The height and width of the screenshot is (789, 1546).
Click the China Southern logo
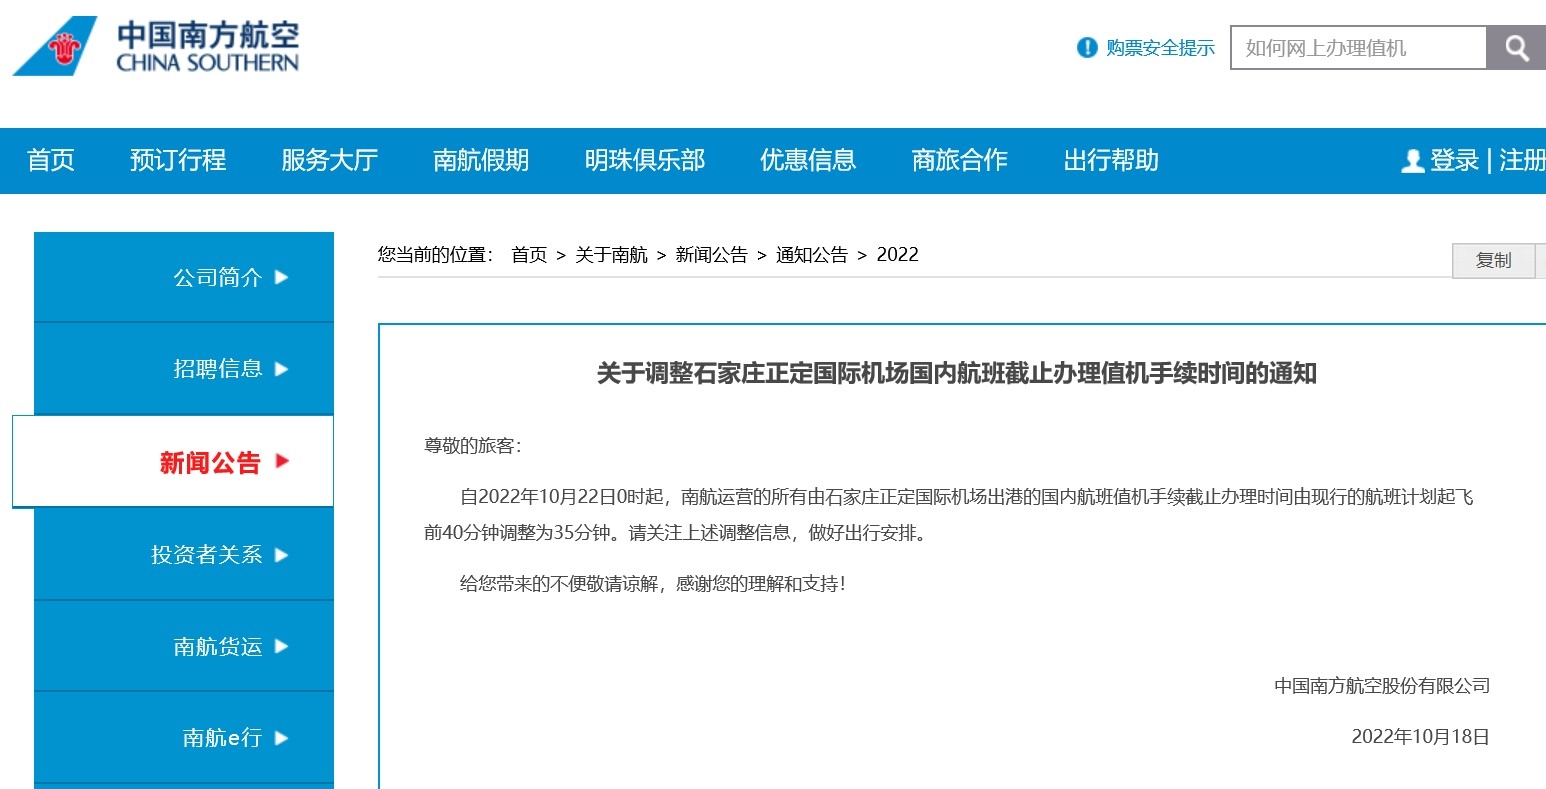tap(156, 46)
